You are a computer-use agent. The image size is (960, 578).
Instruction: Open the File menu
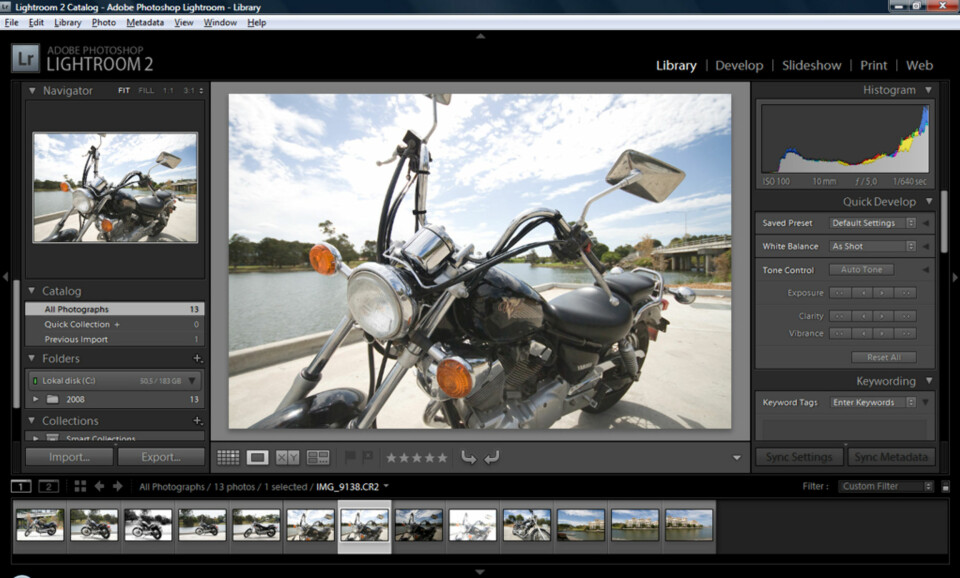pos(11,23)
